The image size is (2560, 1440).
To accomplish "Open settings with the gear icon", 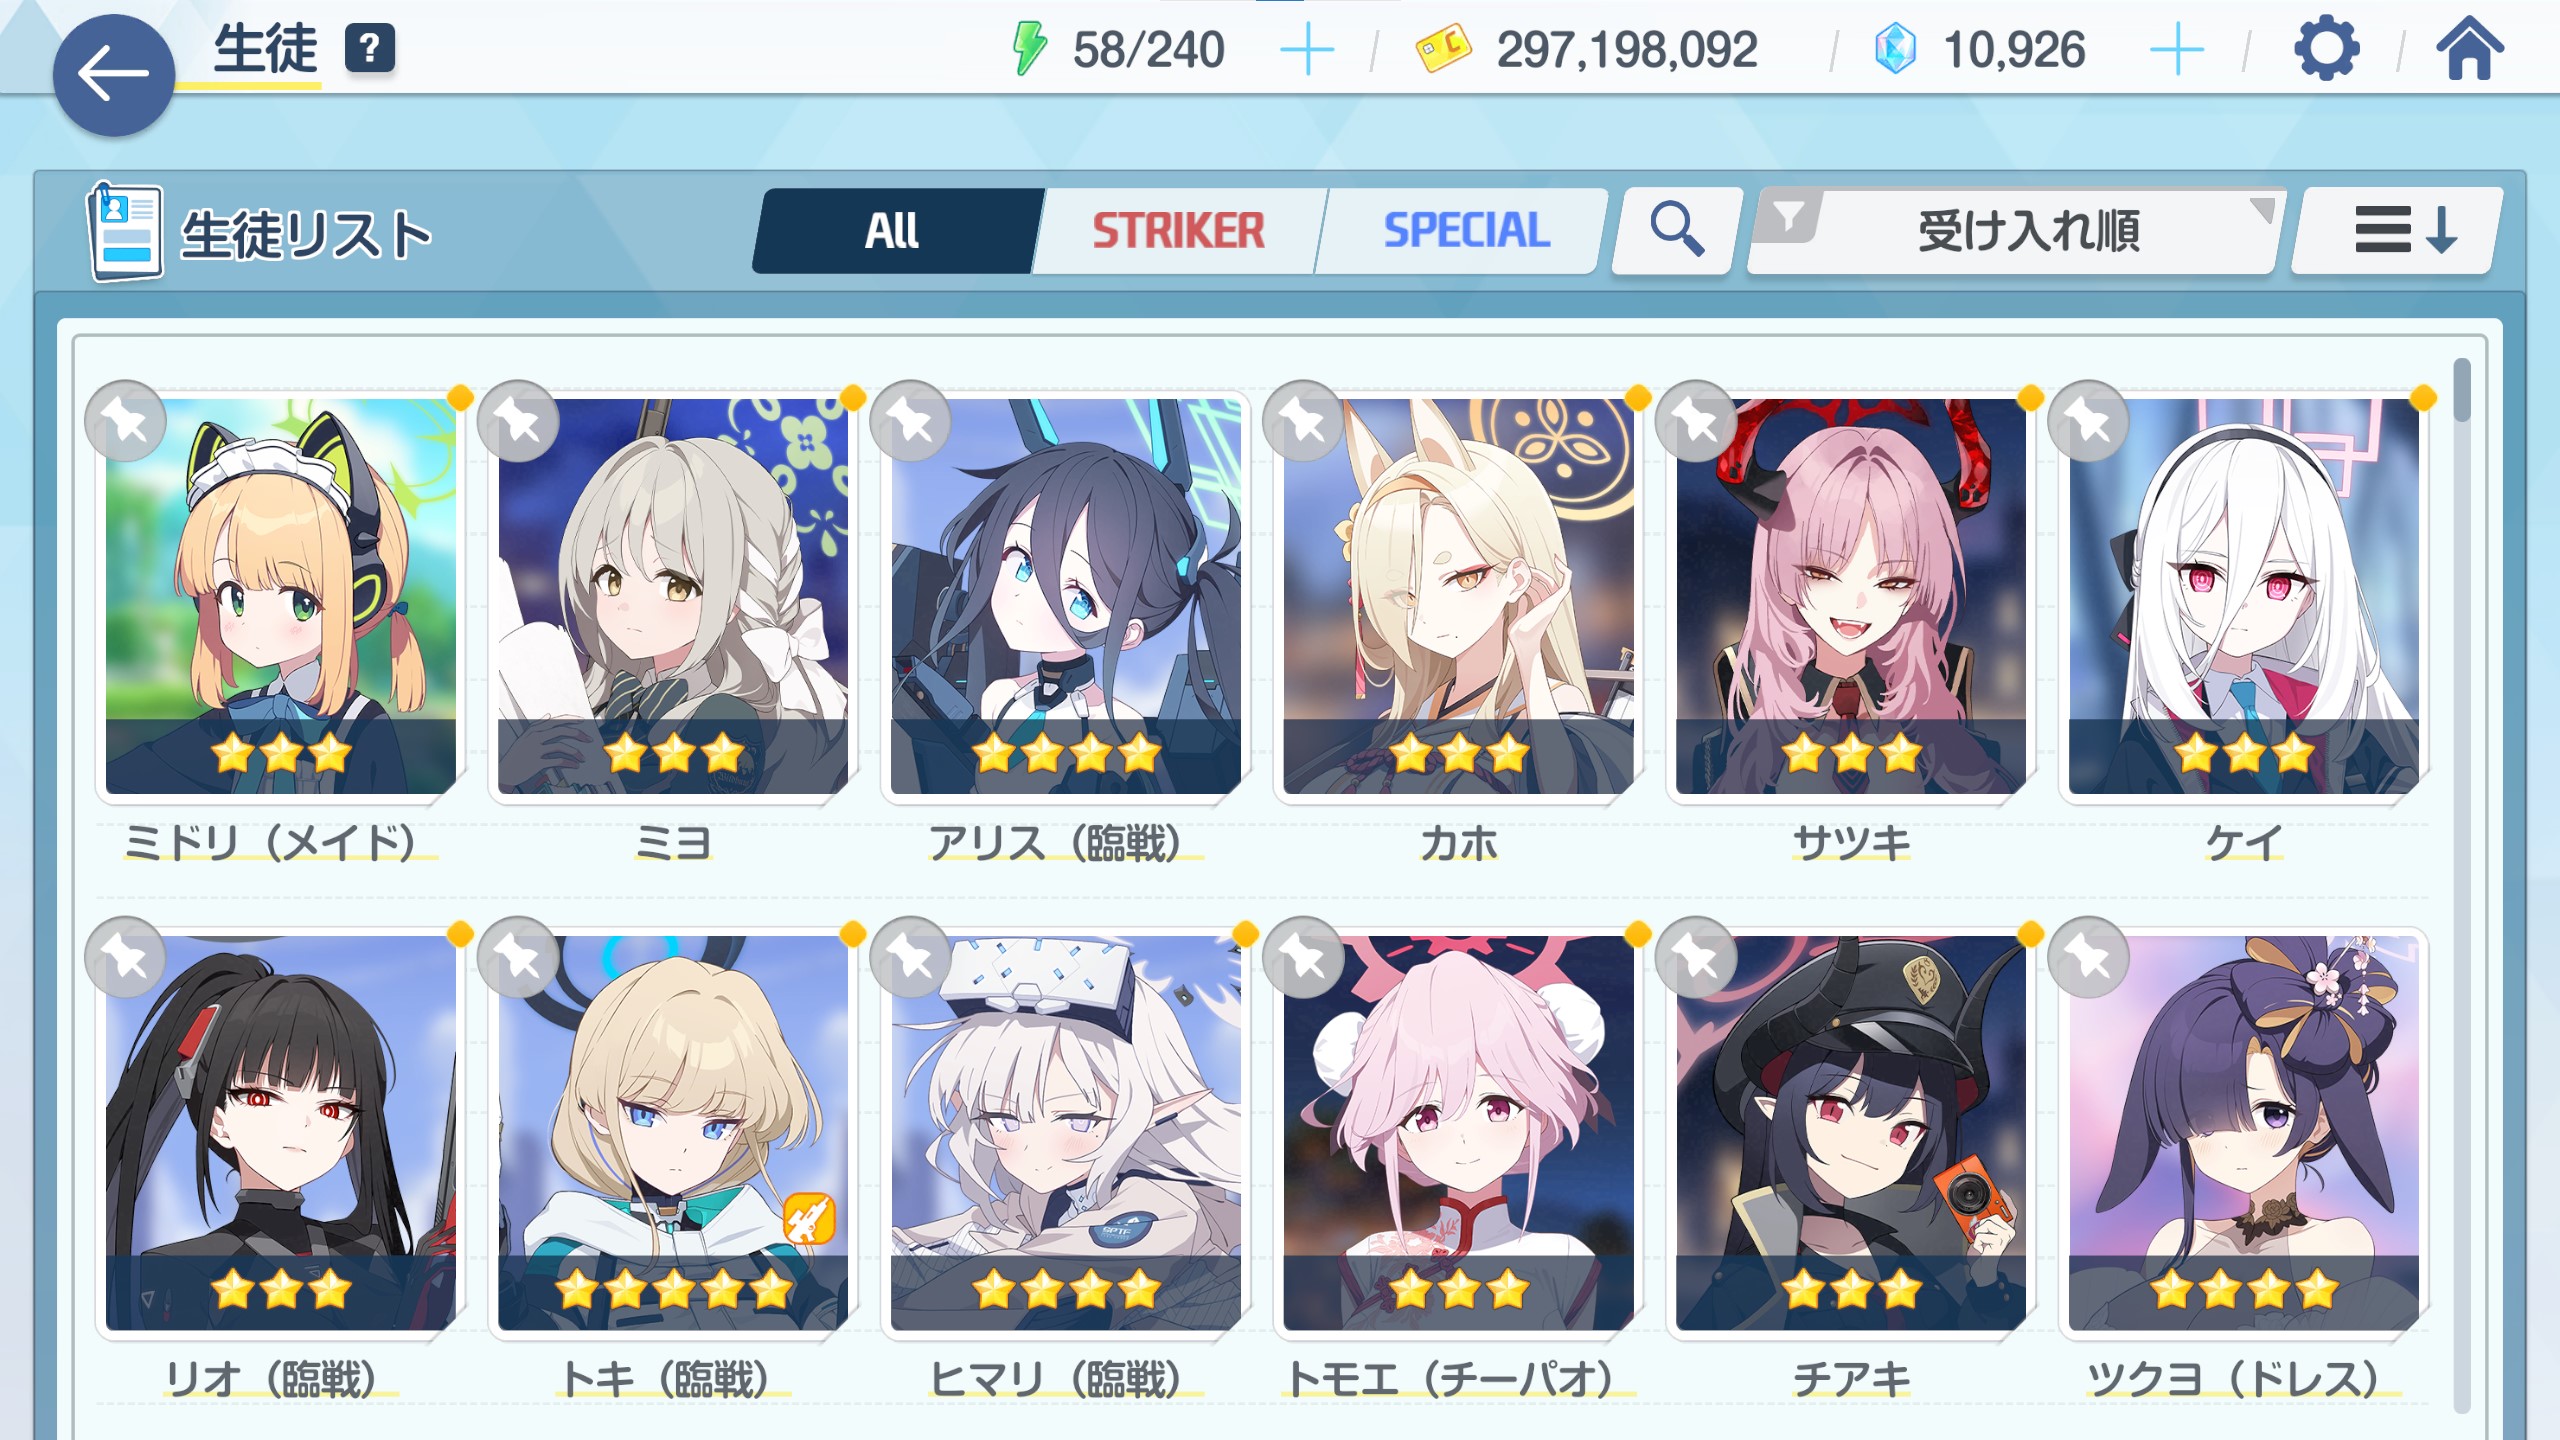I will click(x=2326, y=49).
